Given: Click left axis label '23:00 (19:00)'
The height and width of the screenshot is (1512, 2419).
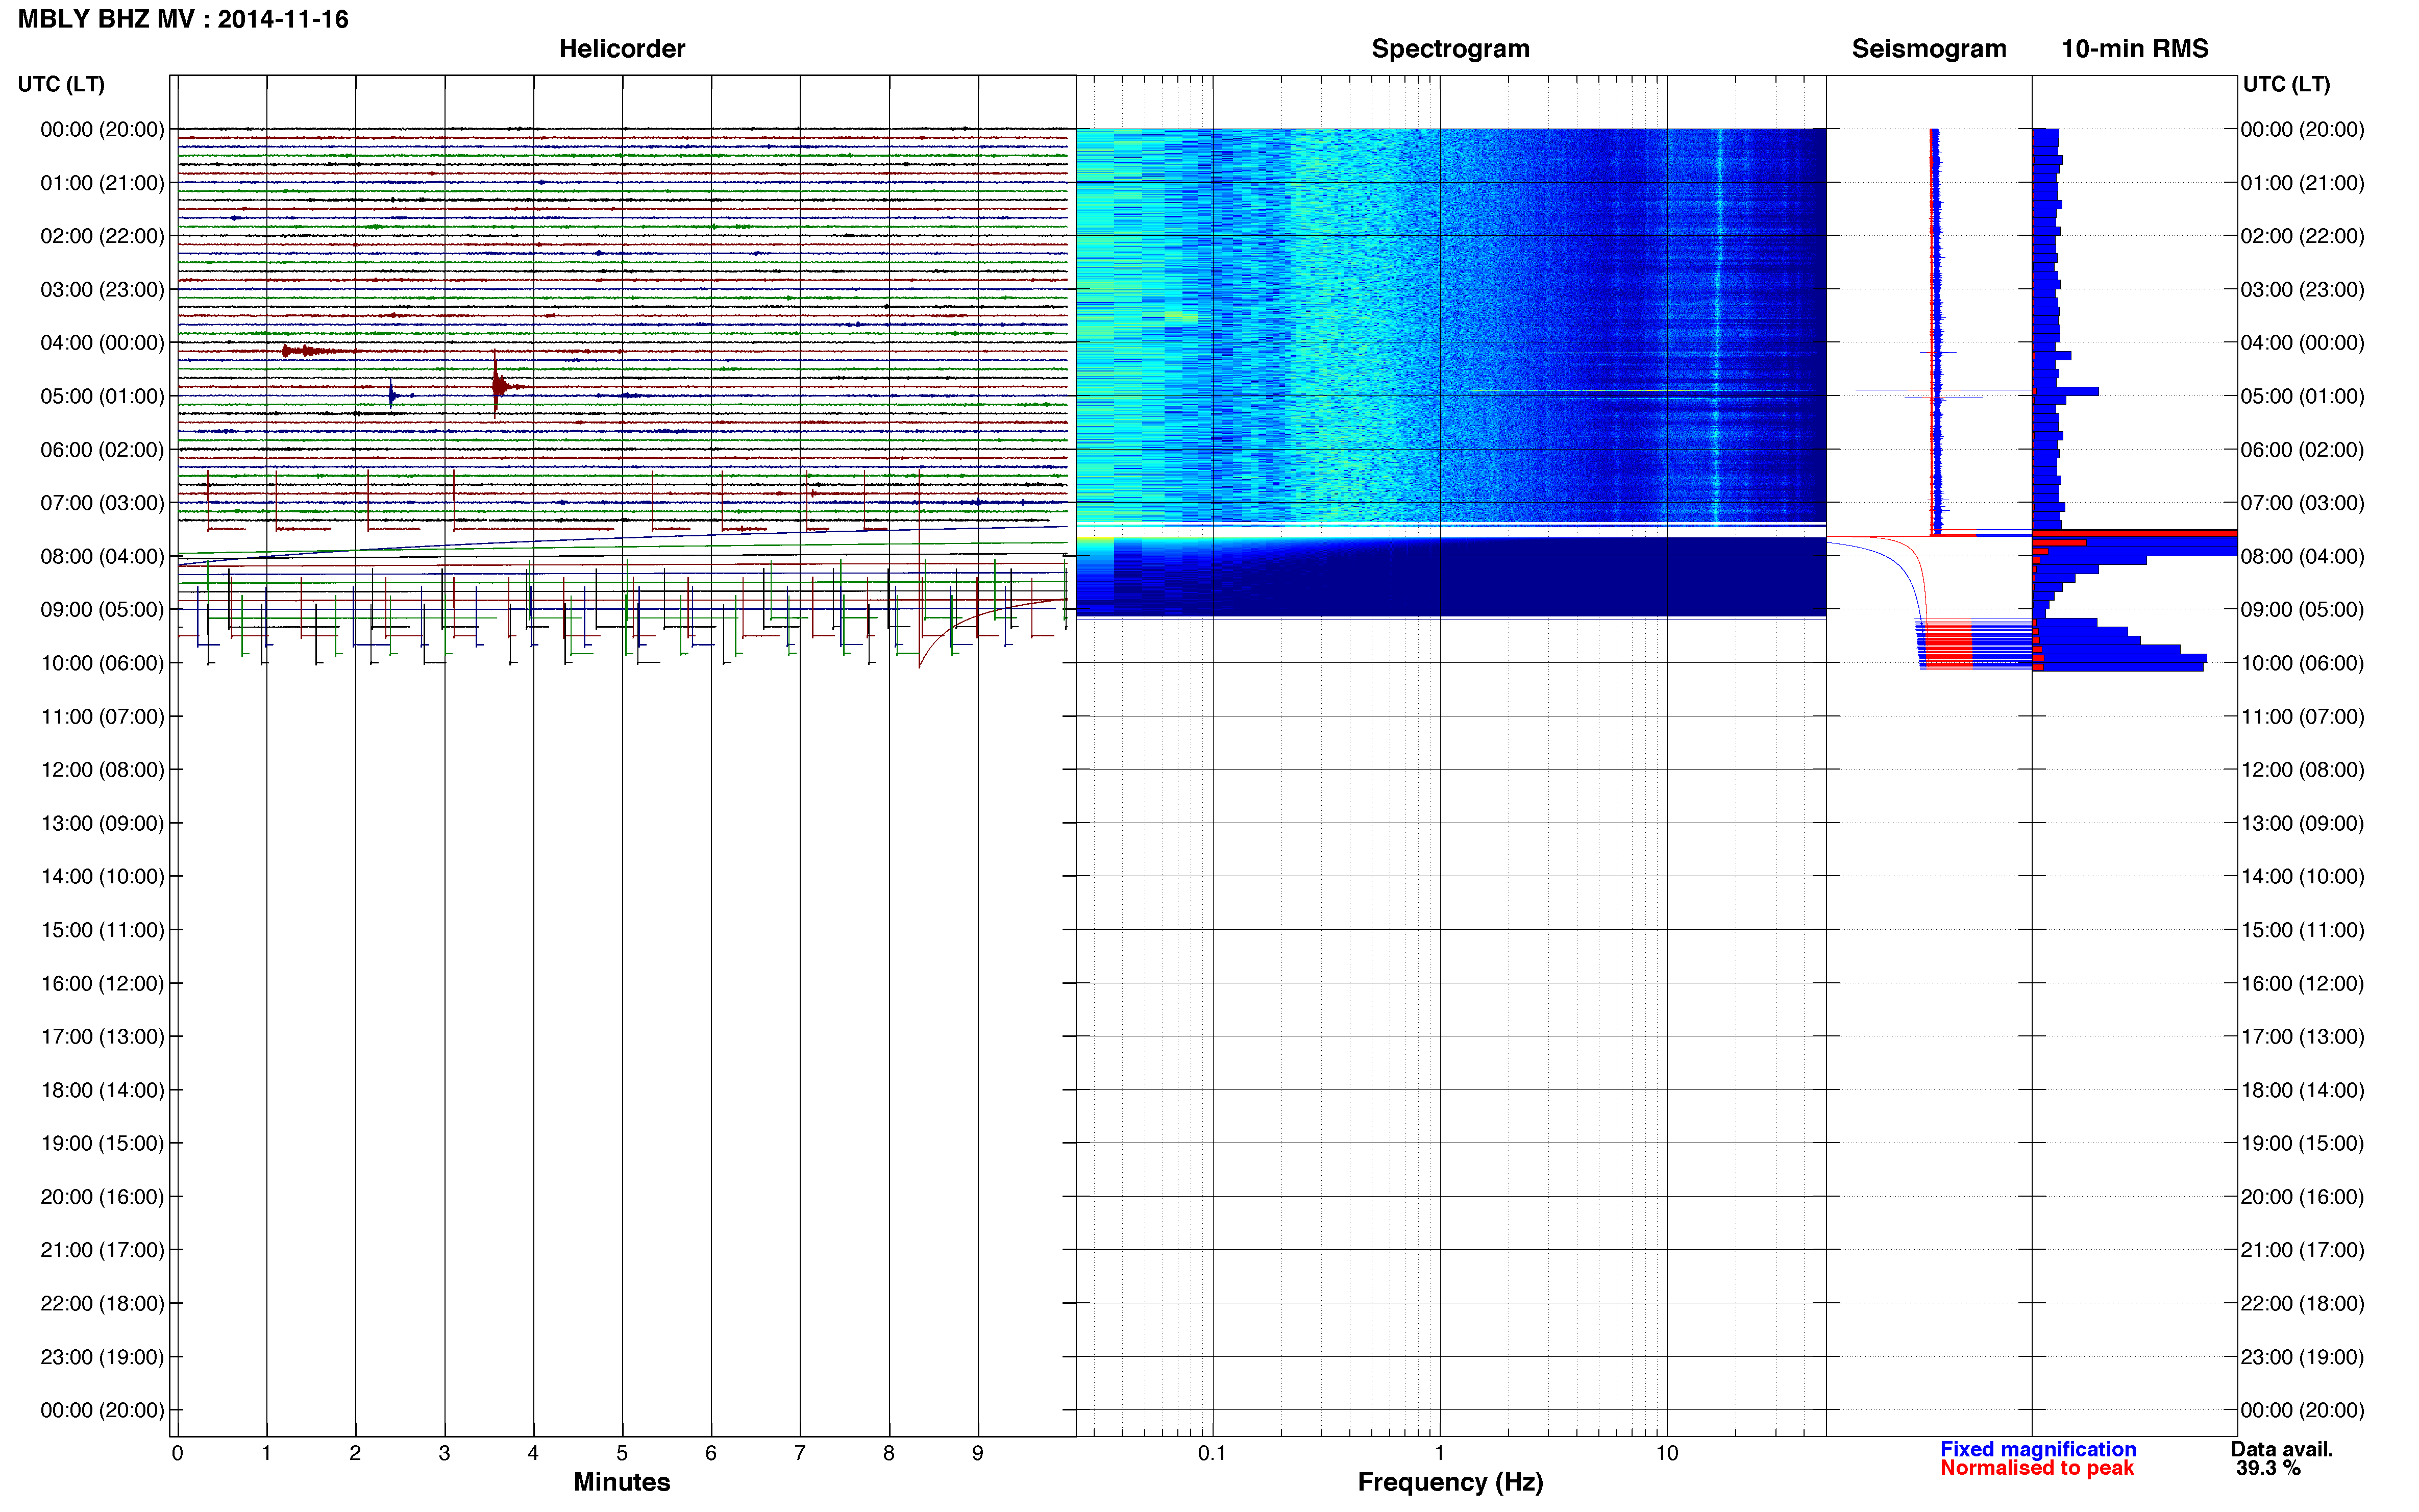Looking at the screenshot, I should point(102,1357).
